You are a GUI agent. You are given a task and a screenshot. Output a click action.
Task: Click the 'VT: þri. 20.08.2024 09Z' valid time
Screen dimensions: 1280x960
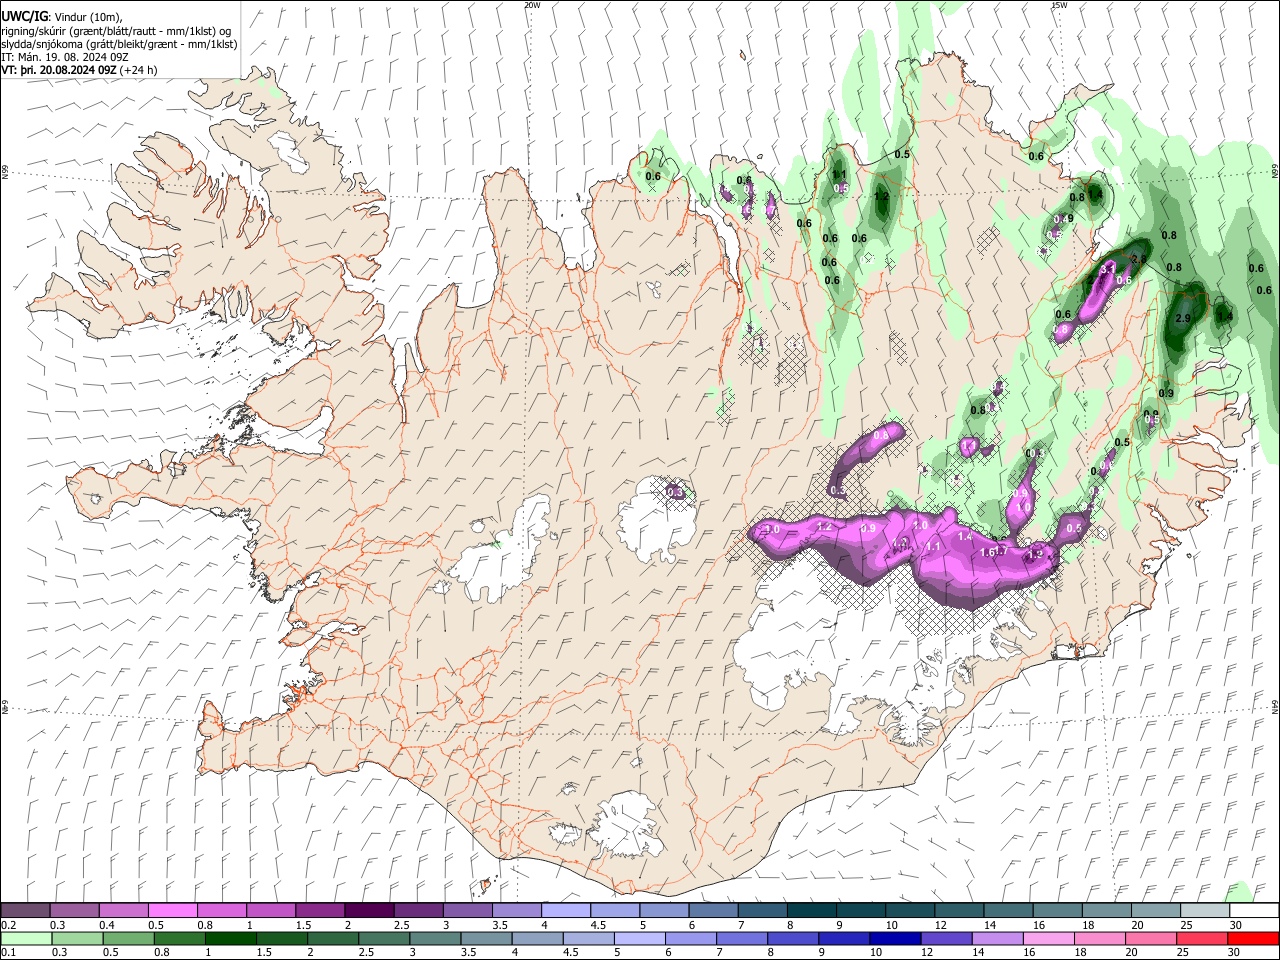(x=59, y=70)
